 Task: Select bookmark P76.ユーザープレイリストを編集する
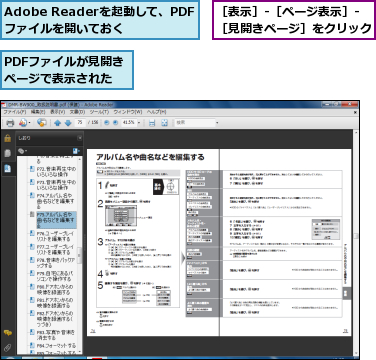tap(55, 236)
